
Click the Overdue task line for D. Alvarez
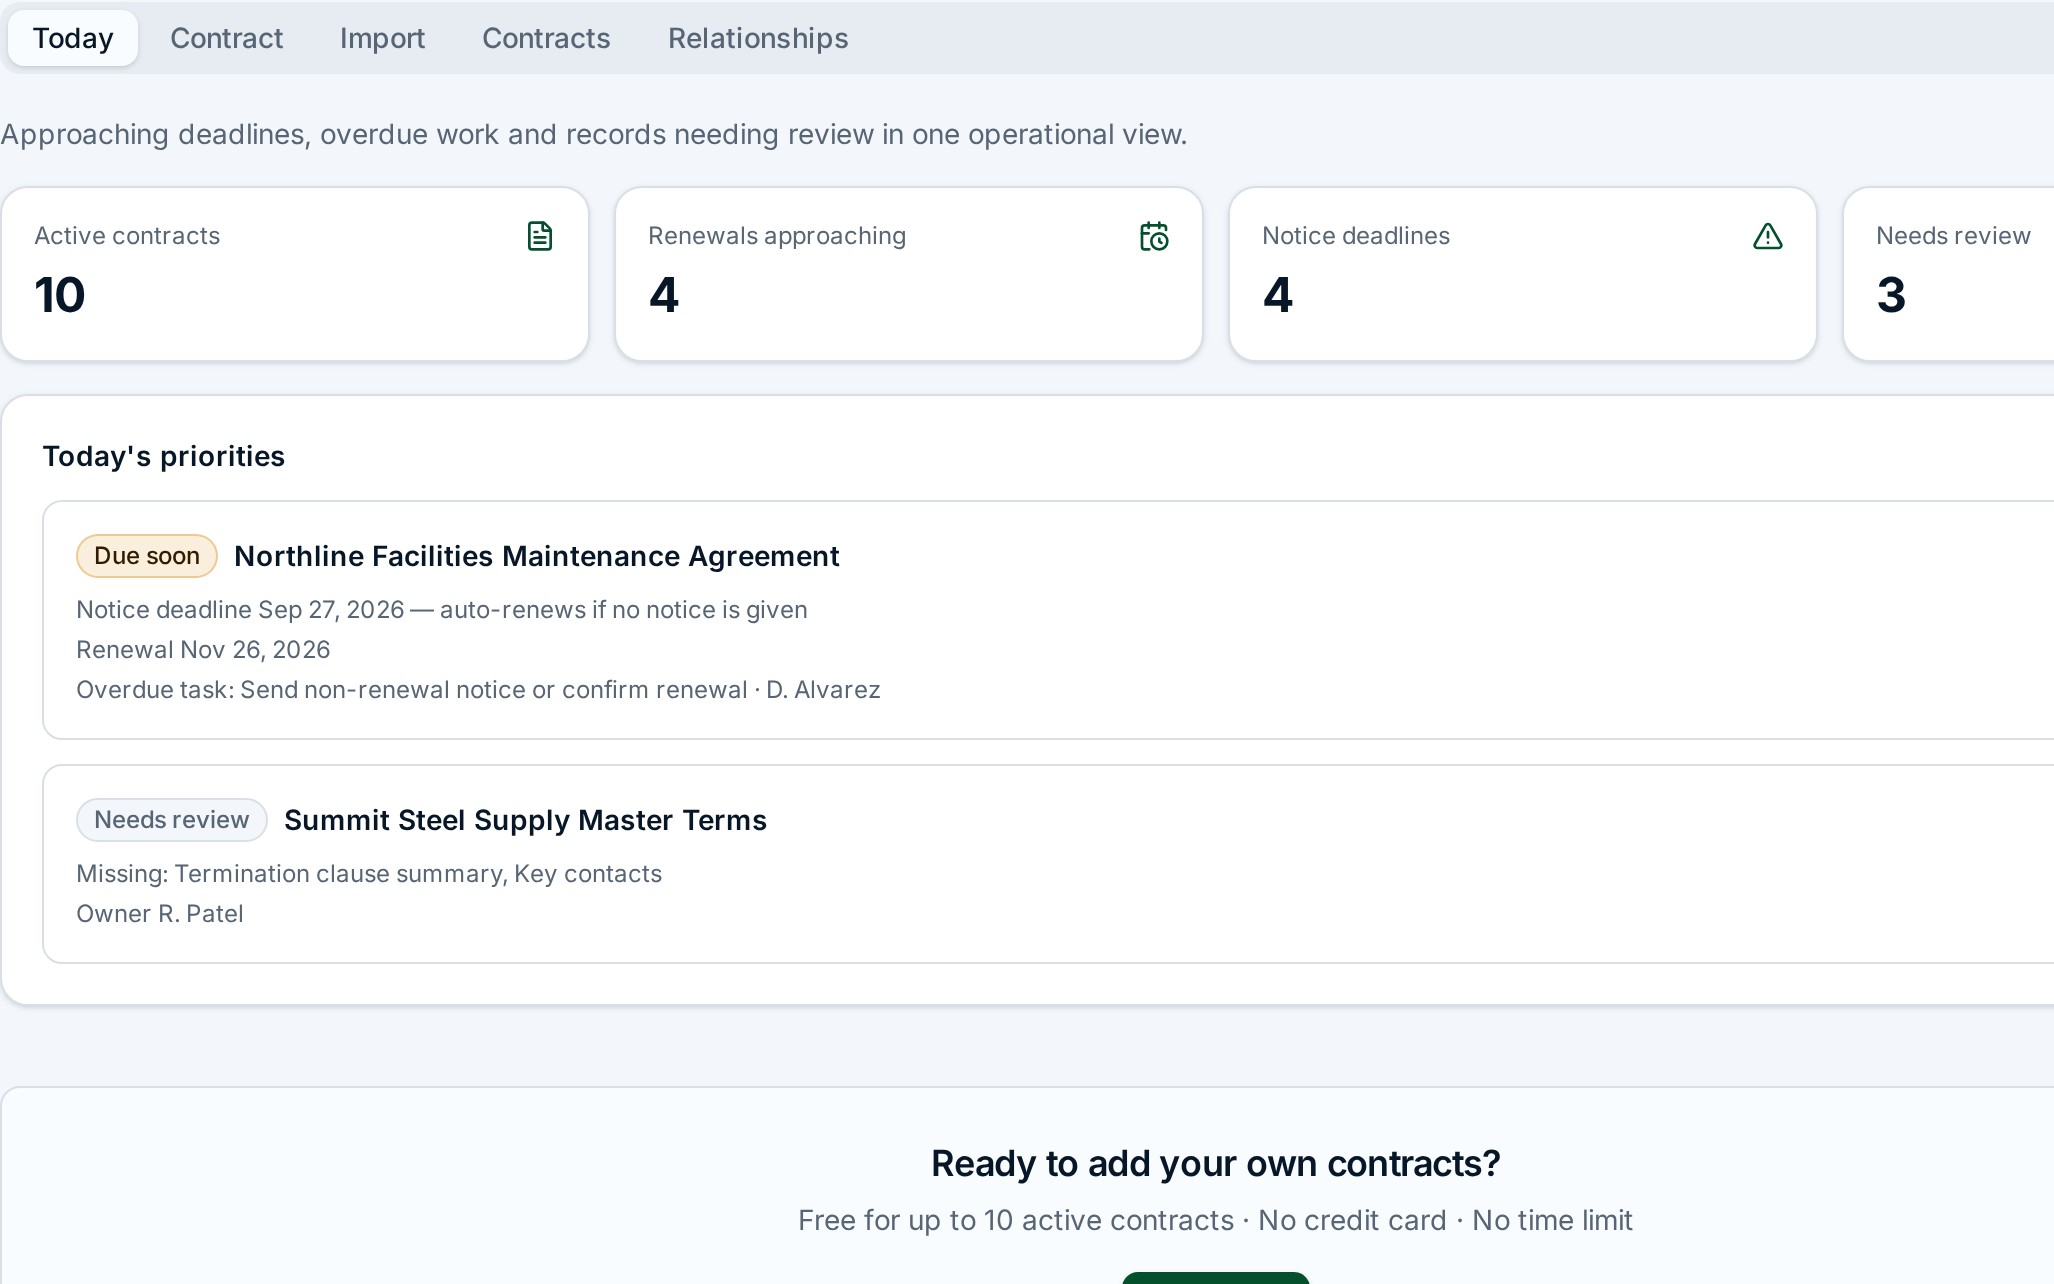[478, 690]
